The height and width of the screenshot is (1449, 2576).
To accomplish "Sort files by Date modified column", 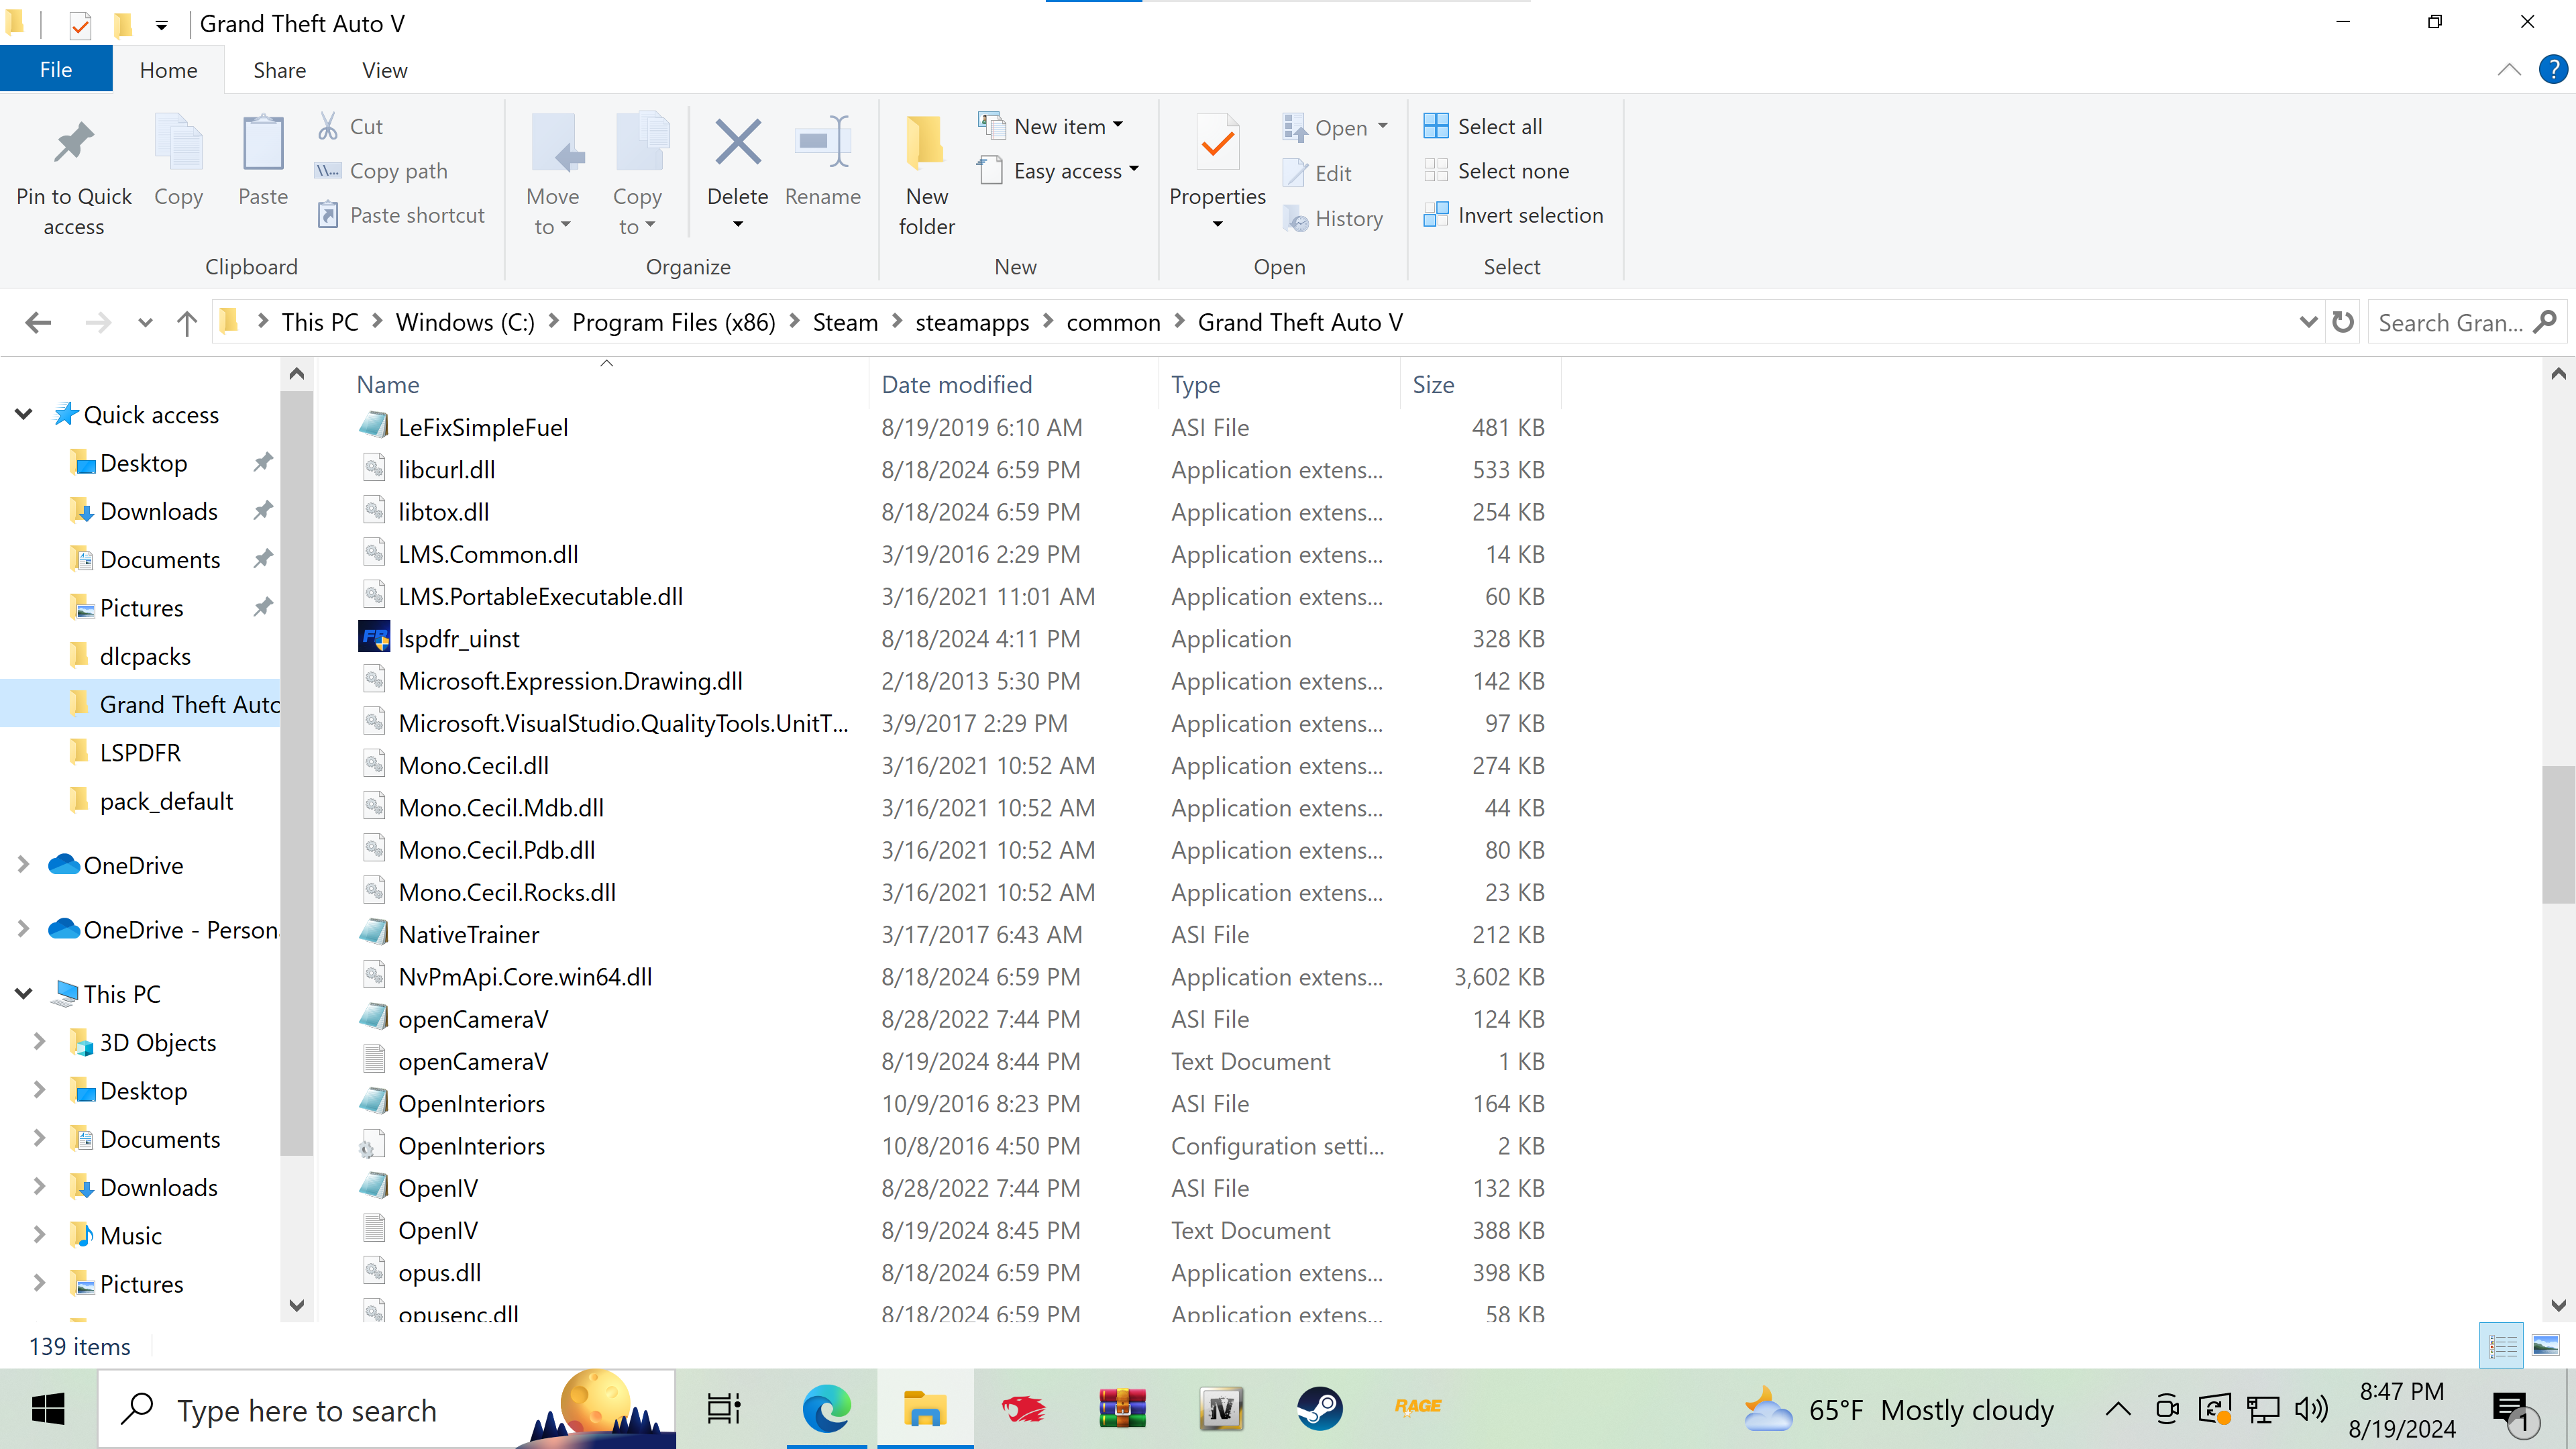I will coord(957,385).
